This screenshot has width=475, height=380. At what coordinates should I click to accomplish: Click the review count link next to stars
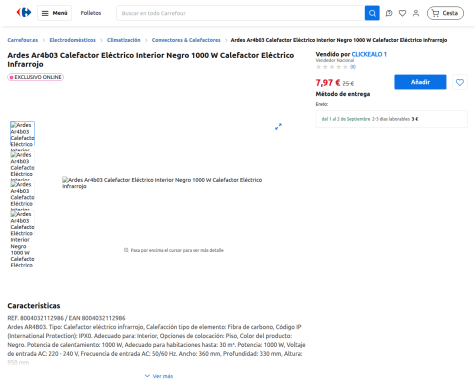coord(353,67)
